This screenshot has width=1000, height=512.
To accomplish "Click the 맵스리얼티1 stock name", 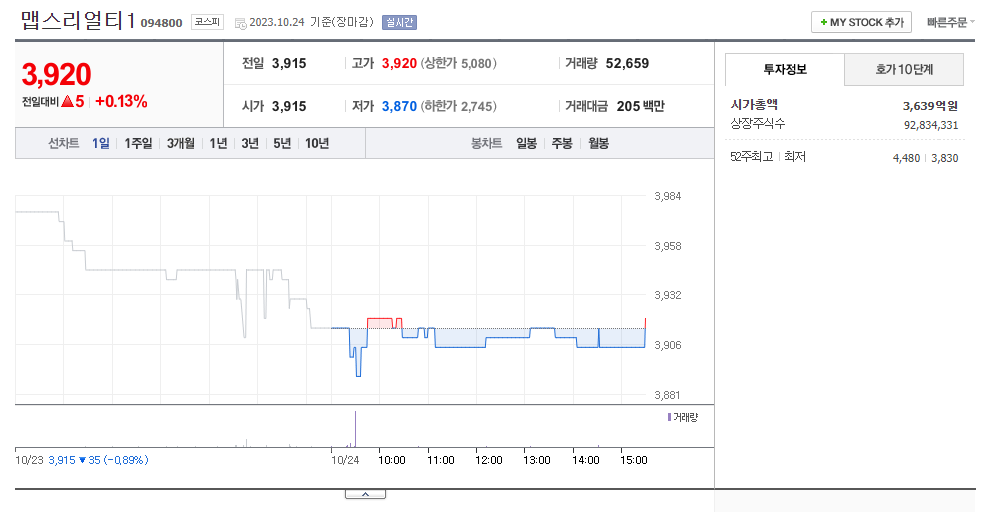I will click(78, 20).
